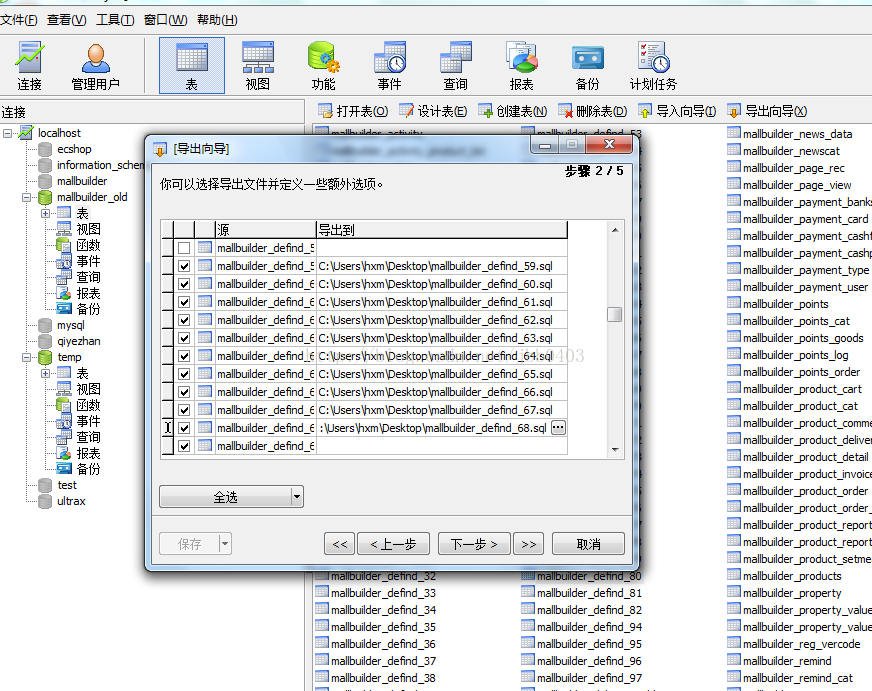Uncheck the mallbuilder_defind_61.sql row

(184, 302)
